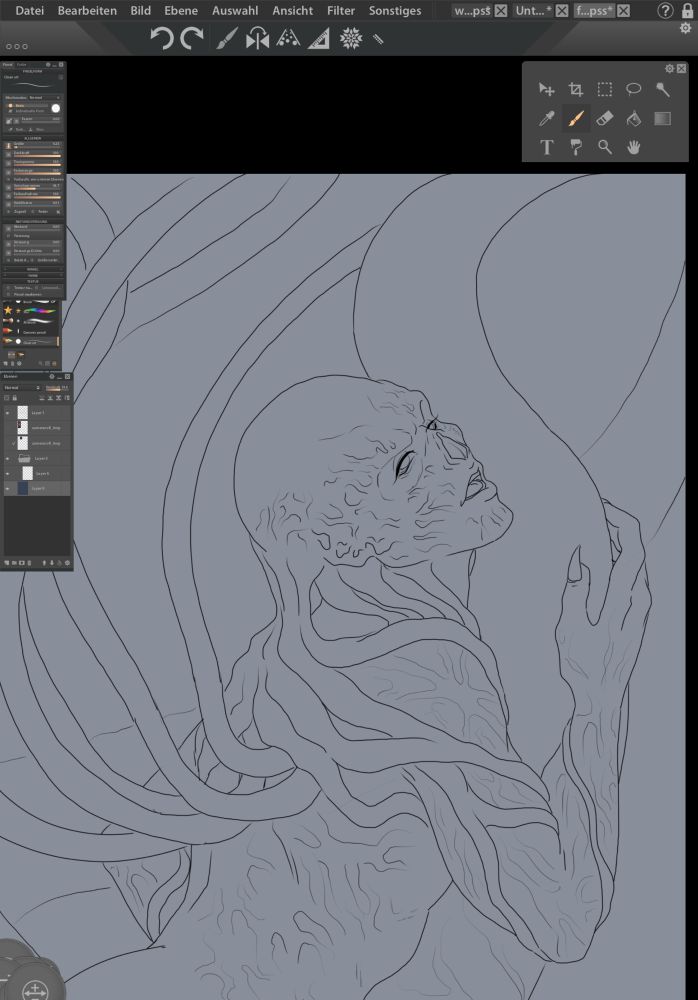Switch to the Unt...* document tab
The height and width of the screenshot is (1000, 698).
533,11
